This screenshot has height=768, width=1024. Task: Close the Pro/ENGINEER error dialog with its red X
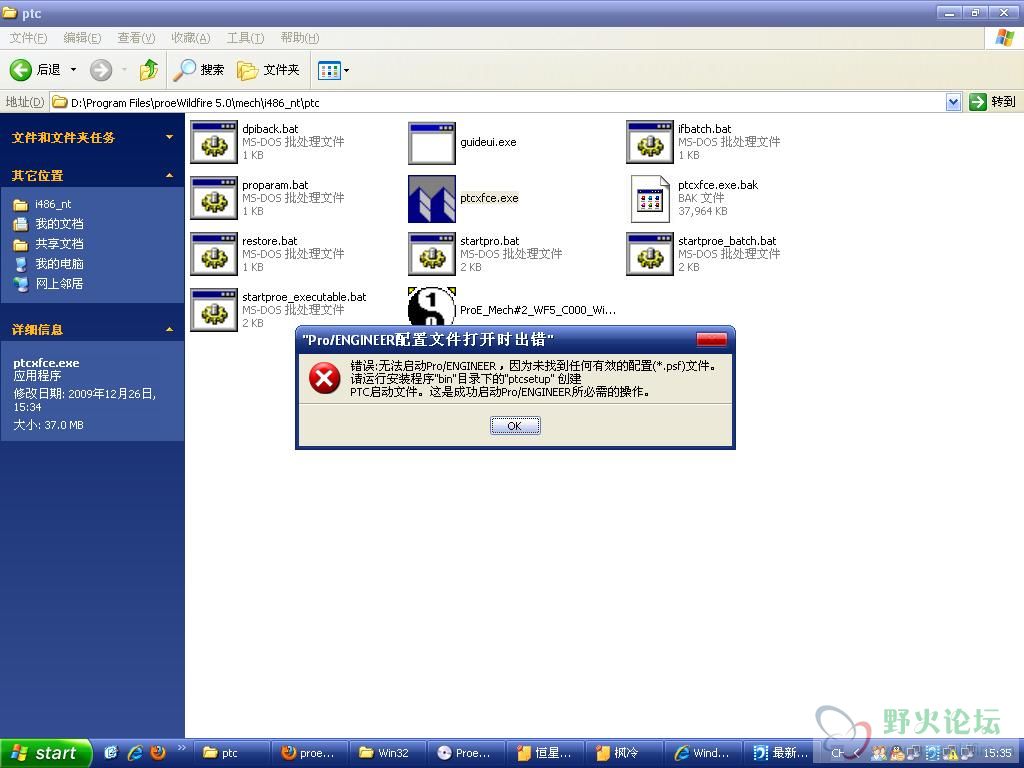[x=711, y=340]
